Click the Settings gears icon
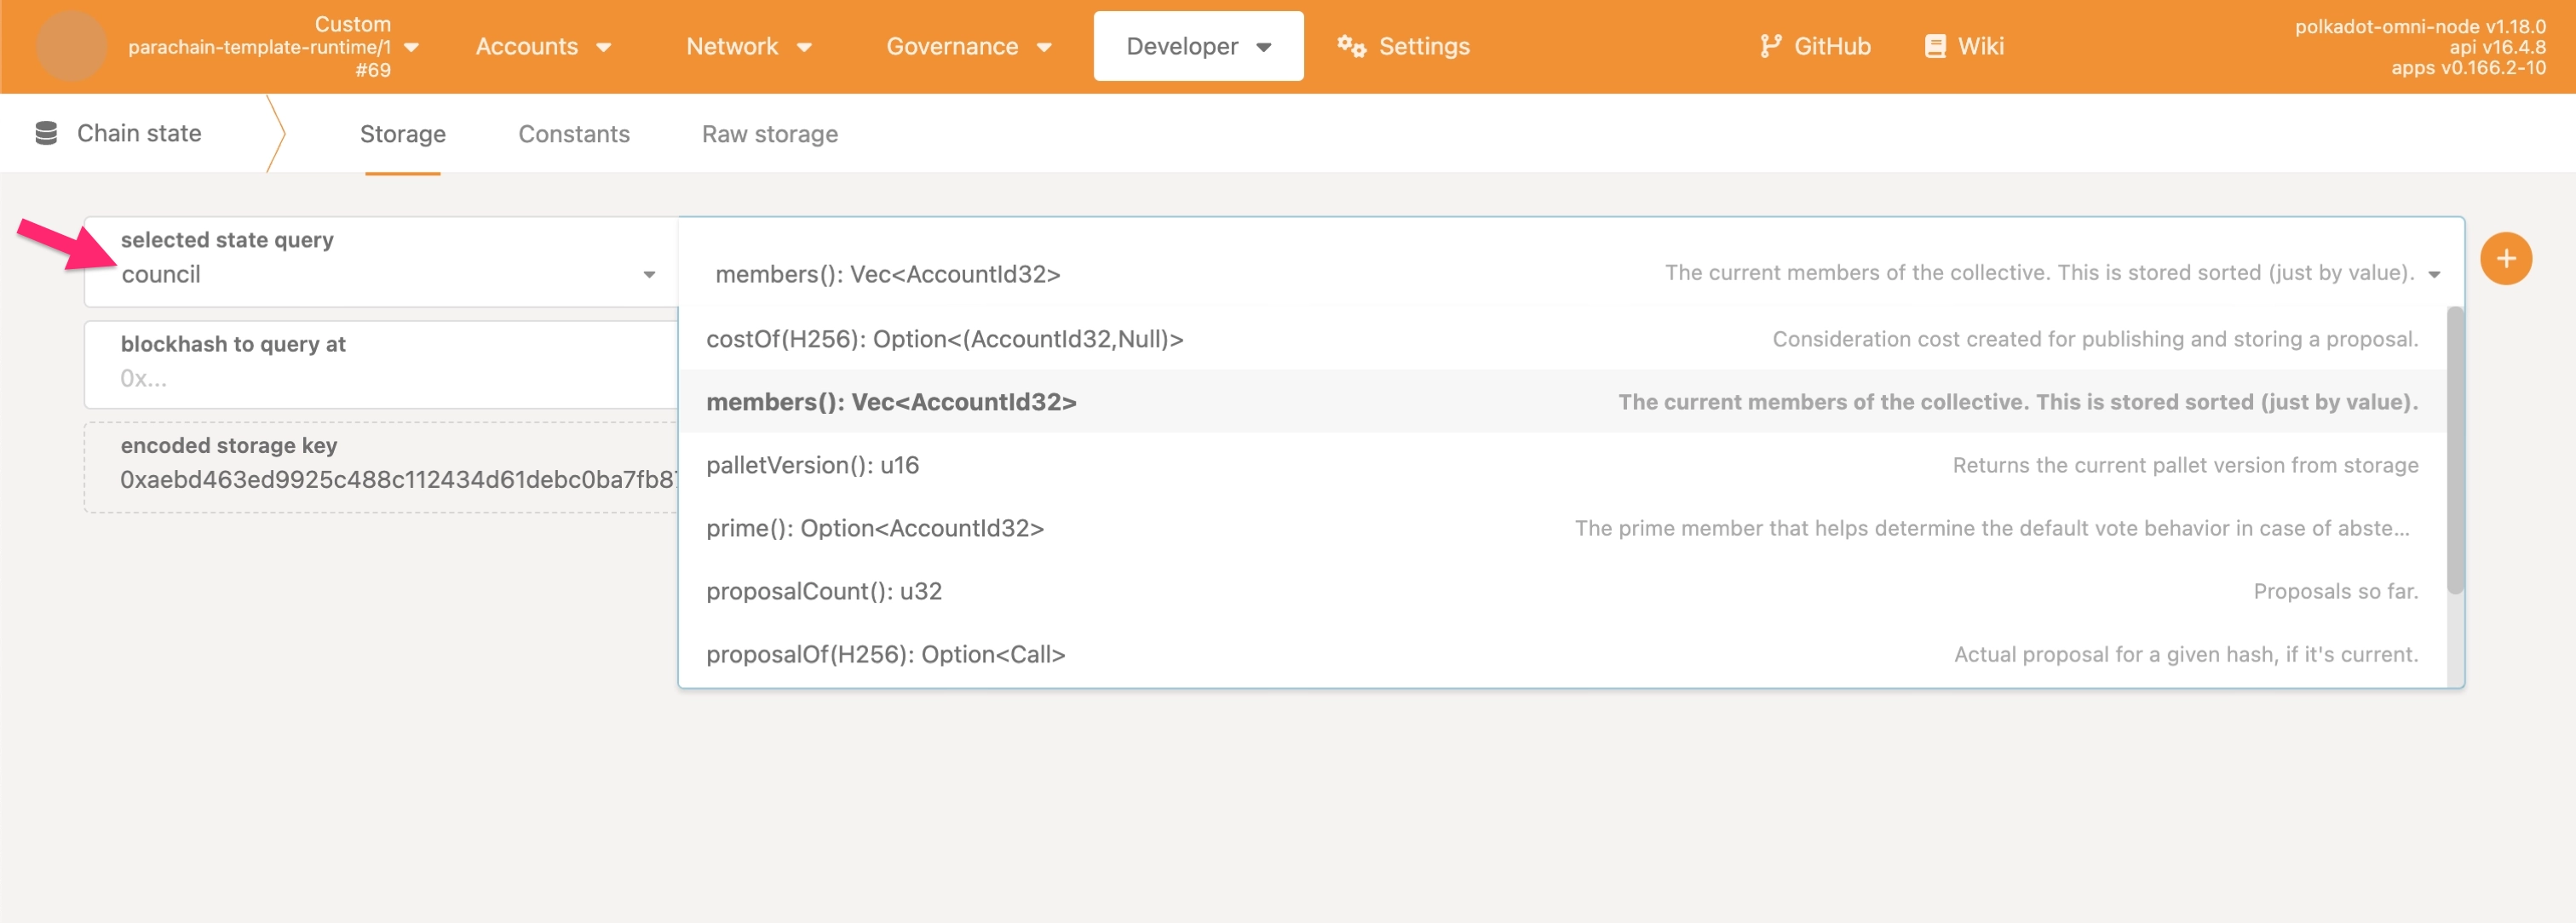 pos(1351,46)
